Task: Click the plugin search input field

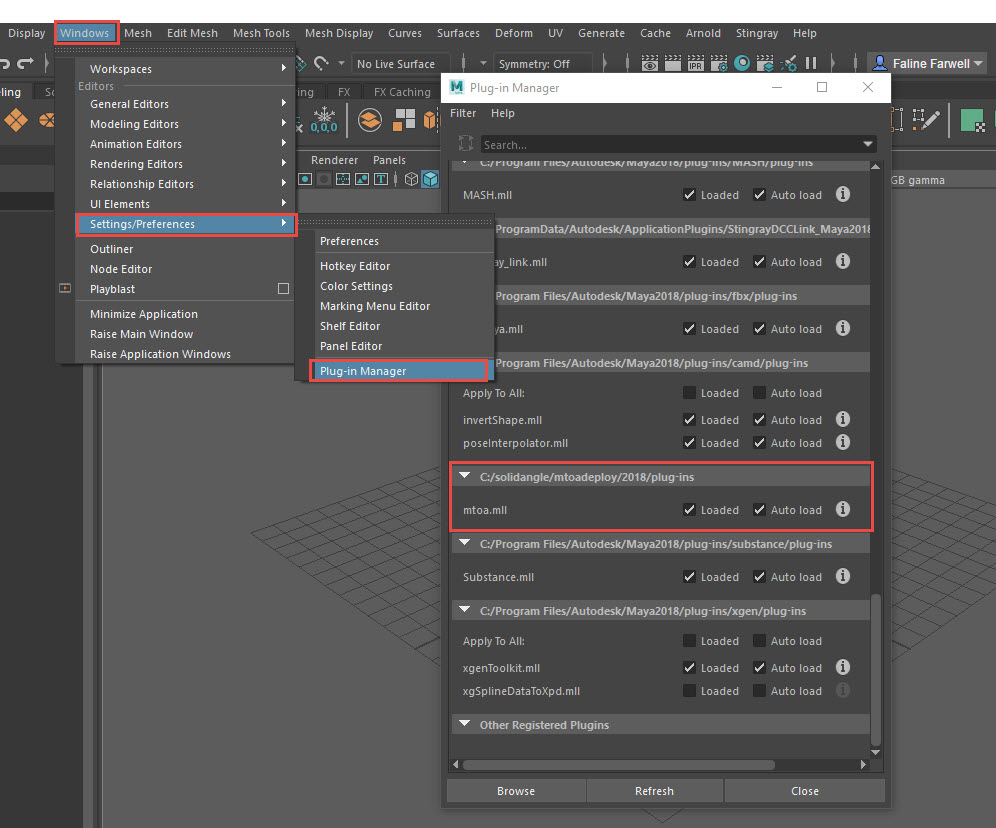Action: click(670, 144)
